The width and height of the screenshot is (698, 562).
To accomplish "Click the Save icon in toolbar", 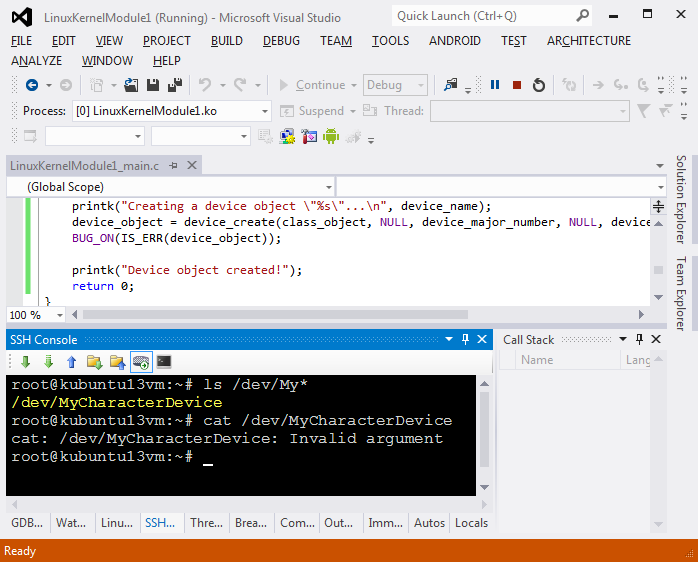I will coord(153,85).
